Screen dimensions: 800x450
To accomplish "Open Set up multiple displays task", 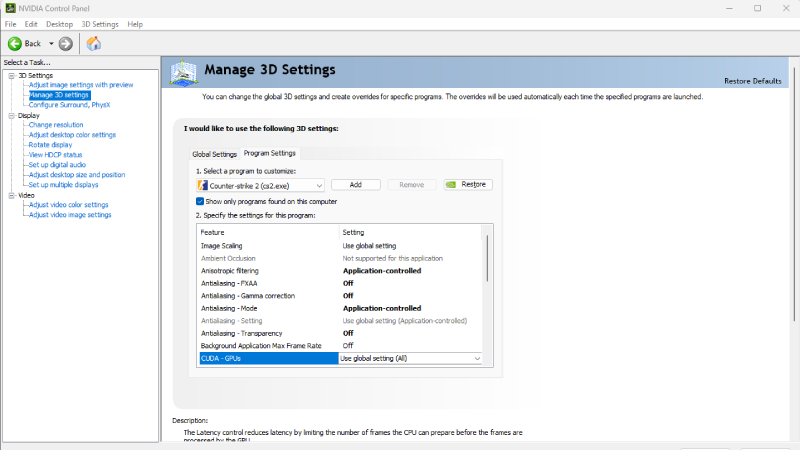I will point(63,185).
